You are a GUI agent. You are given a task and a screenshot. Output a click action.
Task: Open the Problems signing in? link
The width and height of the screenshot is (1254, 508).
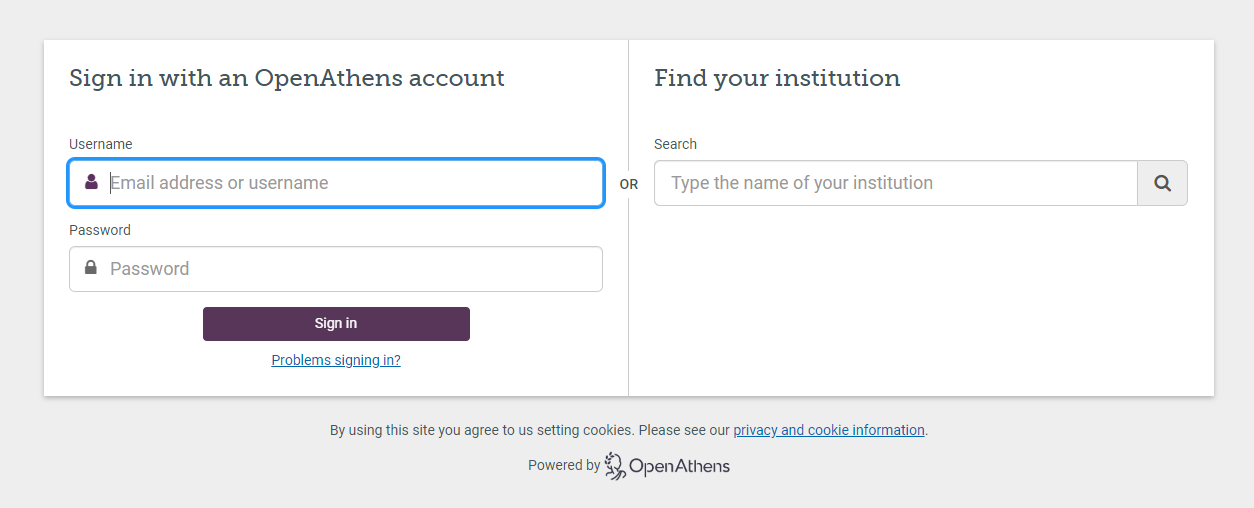pos(336,360)
